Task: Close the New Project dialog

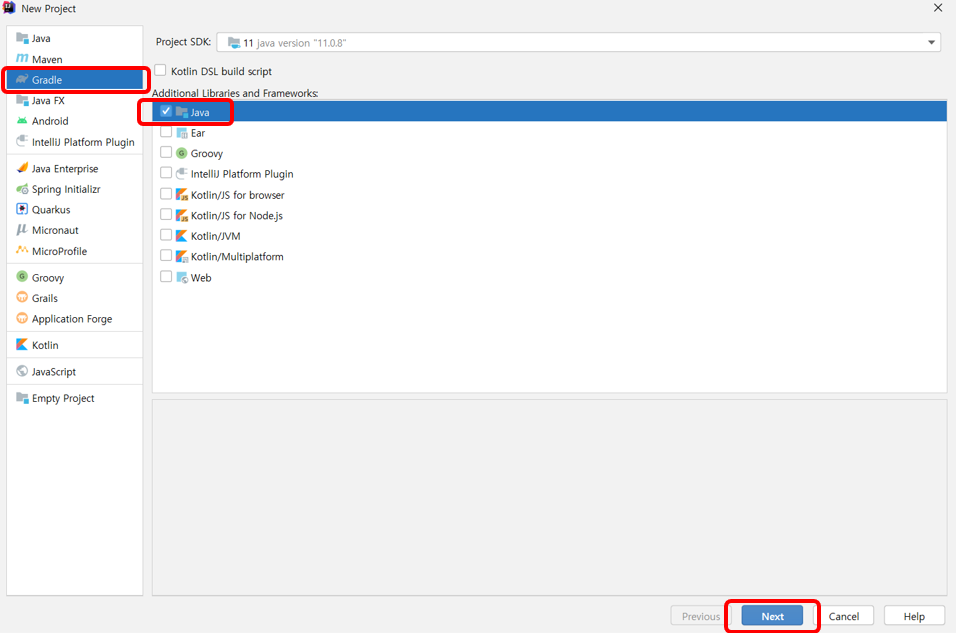Action: [x=938, y=8]
